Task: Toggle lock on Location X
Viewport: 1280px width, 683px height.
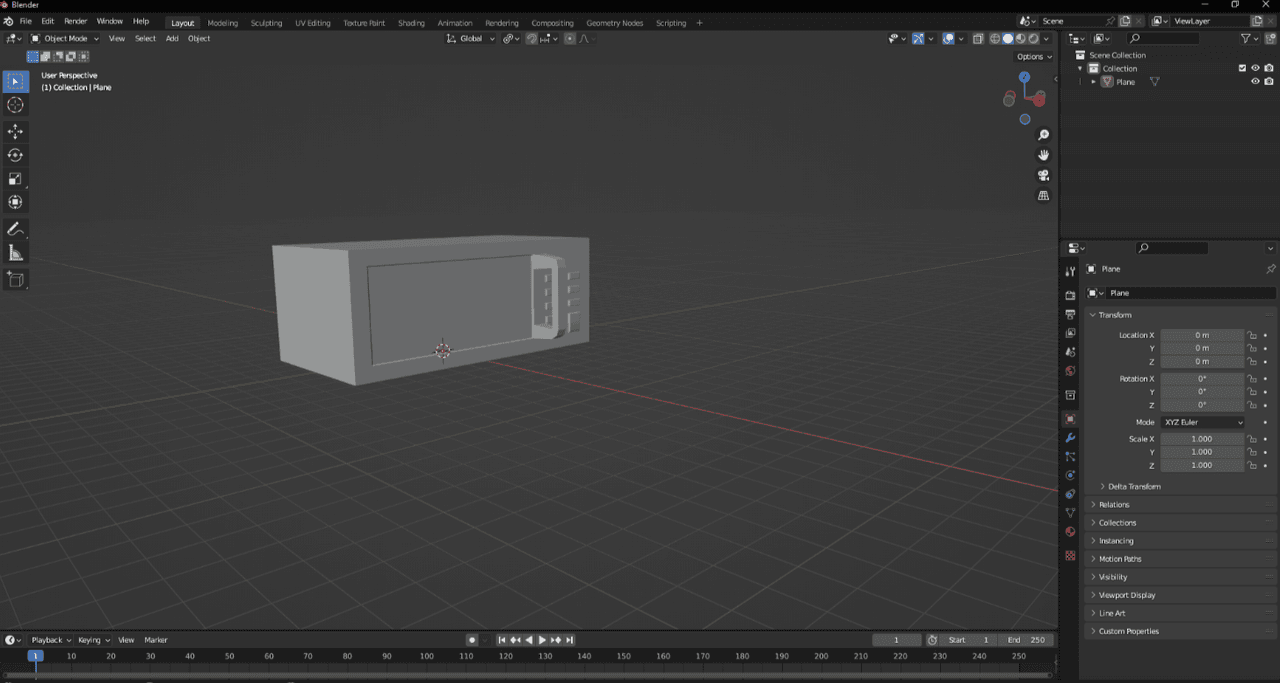Action: [1252, 335]
